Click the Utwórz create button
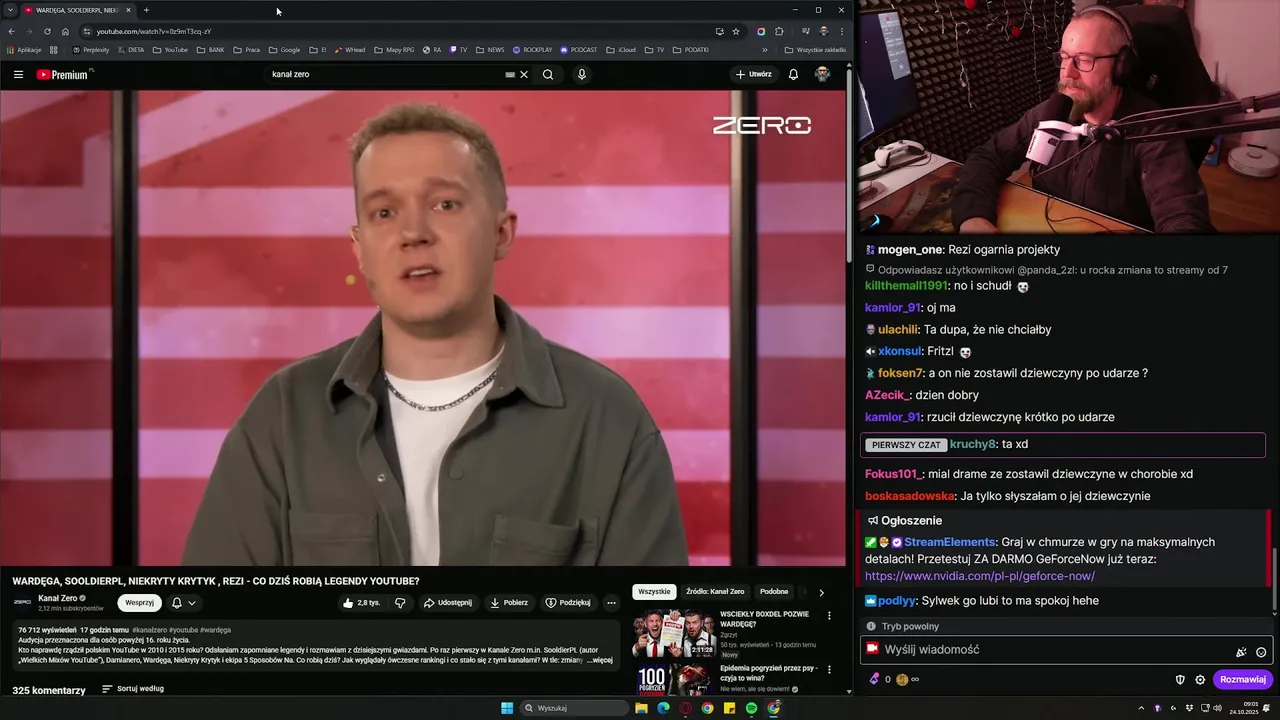 [754, 74]
